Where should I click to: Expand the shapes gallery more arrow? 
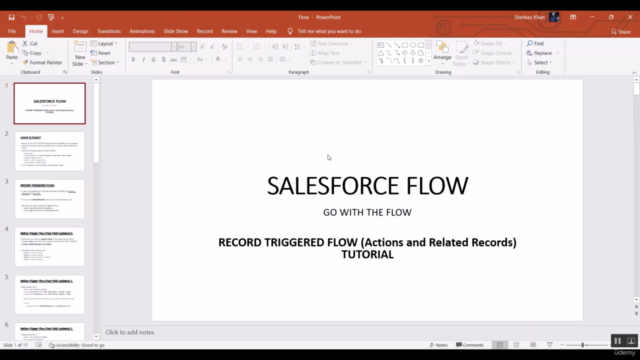tap(429, 61)
